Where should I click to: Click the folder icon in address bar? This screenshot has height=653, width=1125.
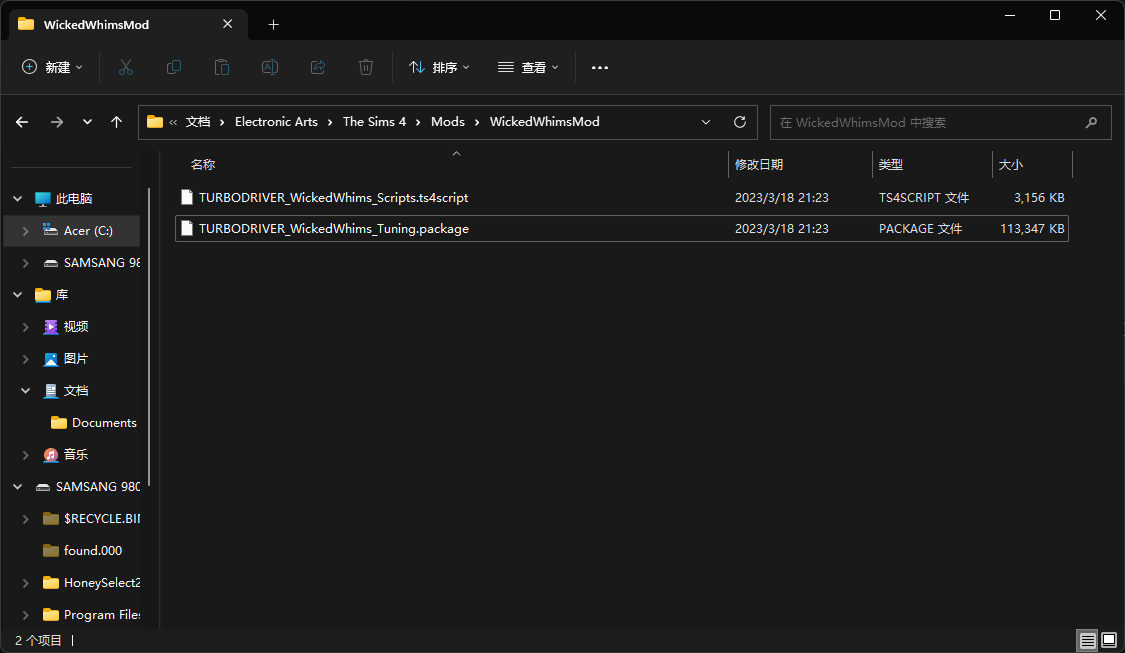tap(155, 122)
